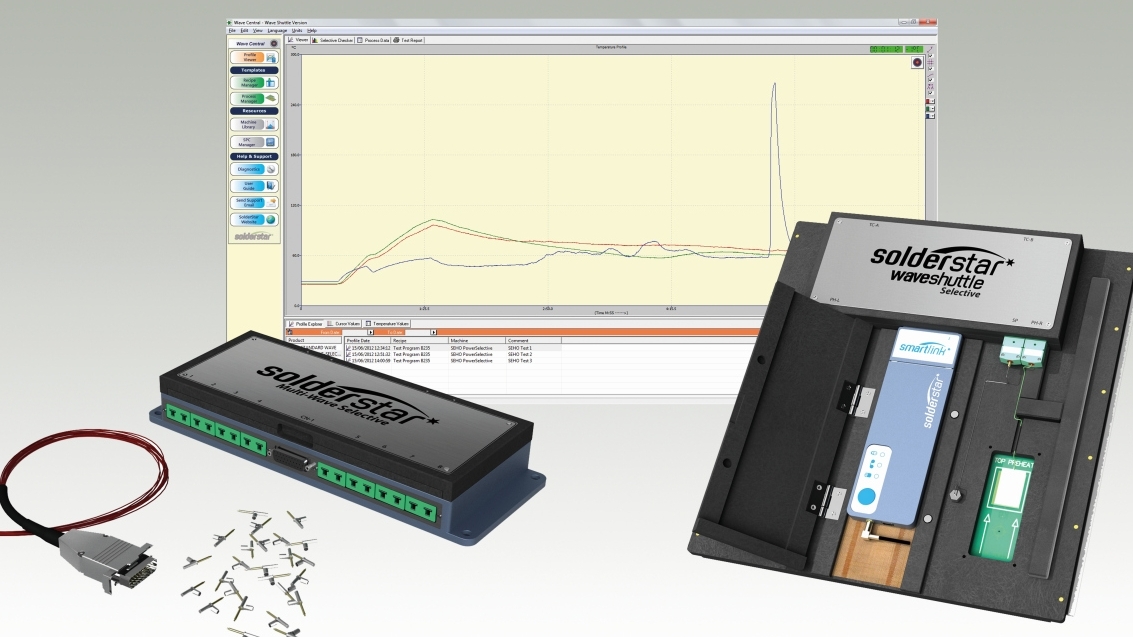The height and width of the screenshot is (637, 1133).
Task: Click the support email envelope icon
Action: [x=270, y=202]
